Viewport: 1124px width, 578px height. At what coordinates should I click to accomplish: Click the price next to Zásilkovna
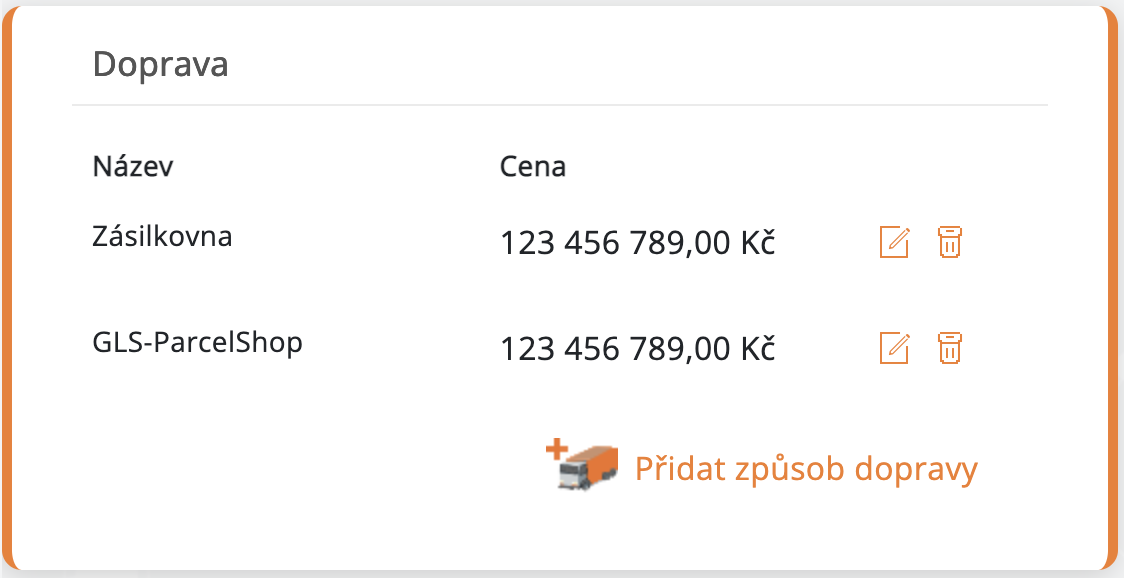(637, 242)
